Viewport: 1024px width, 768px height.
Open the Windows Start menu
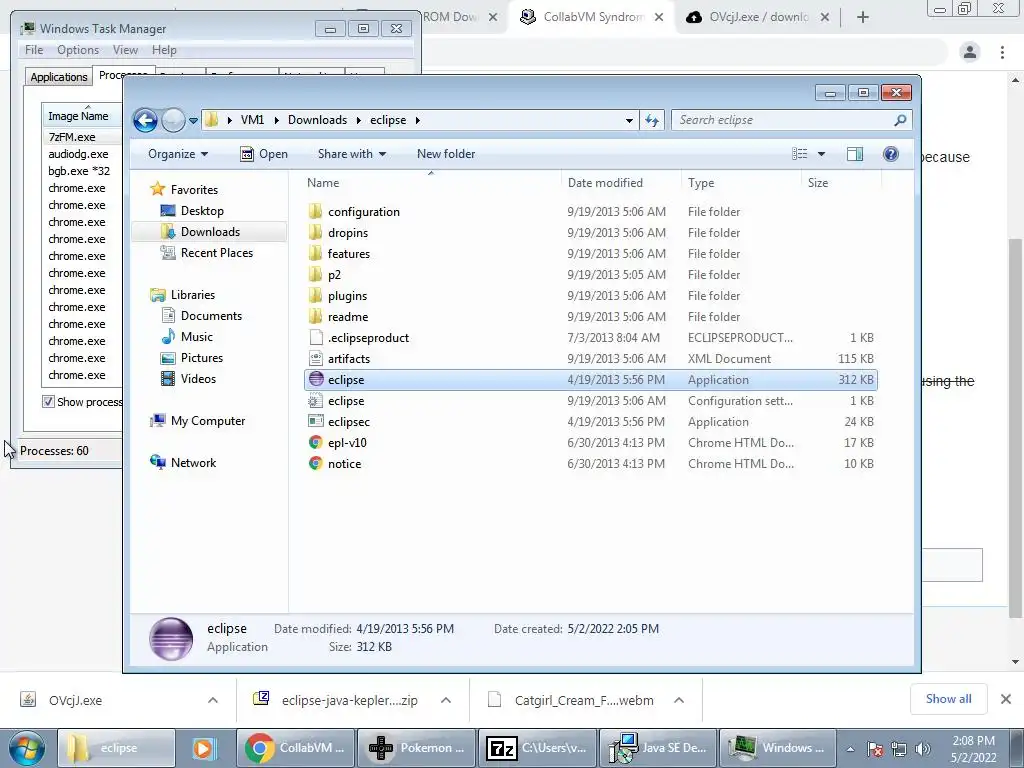(26, 748)
